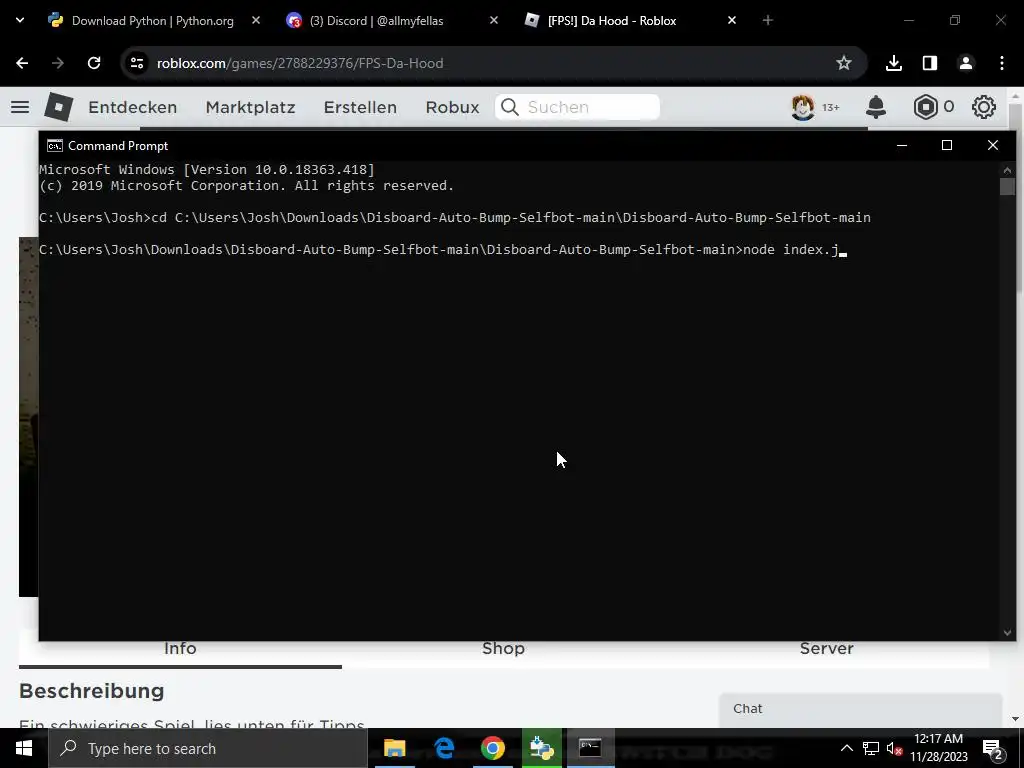Minimize the Command Prompt window
1024x768 pixels.
pos(902,145)
